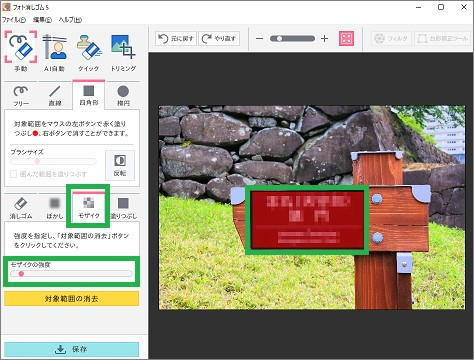474x360 pixels.
Task: Switch to the ぼかし blur tab
Action: [x=55, y=208]
